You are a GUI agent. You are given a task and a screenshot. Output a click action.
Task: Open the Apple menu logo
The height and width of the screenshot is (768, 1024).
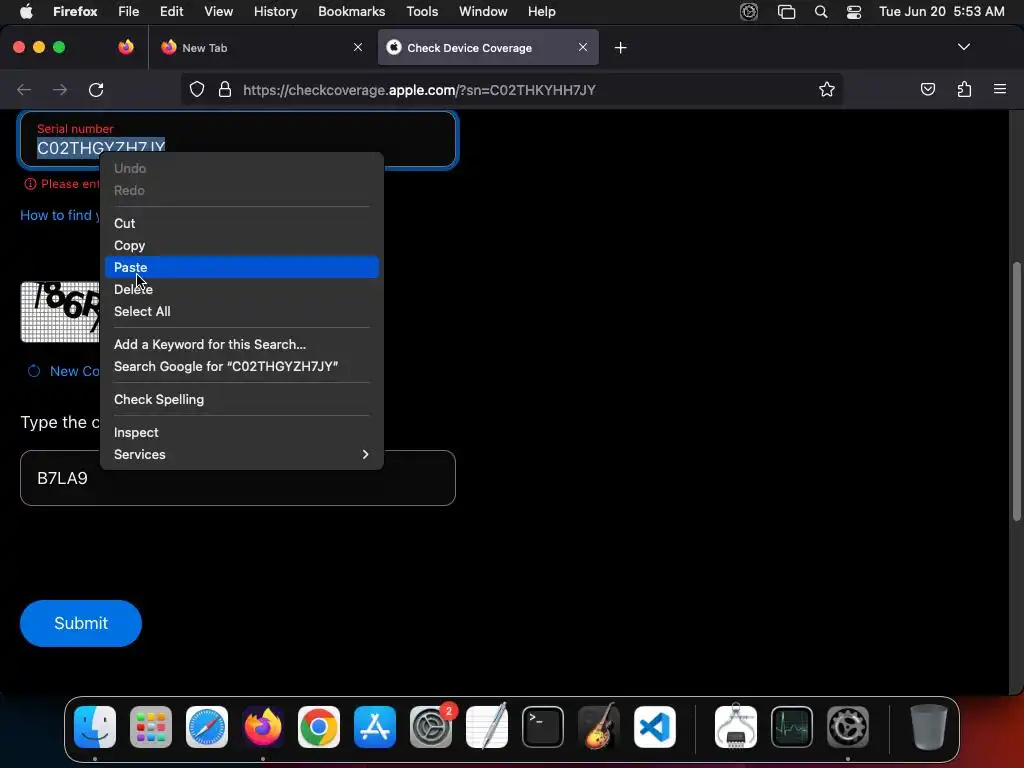(26, 12)
